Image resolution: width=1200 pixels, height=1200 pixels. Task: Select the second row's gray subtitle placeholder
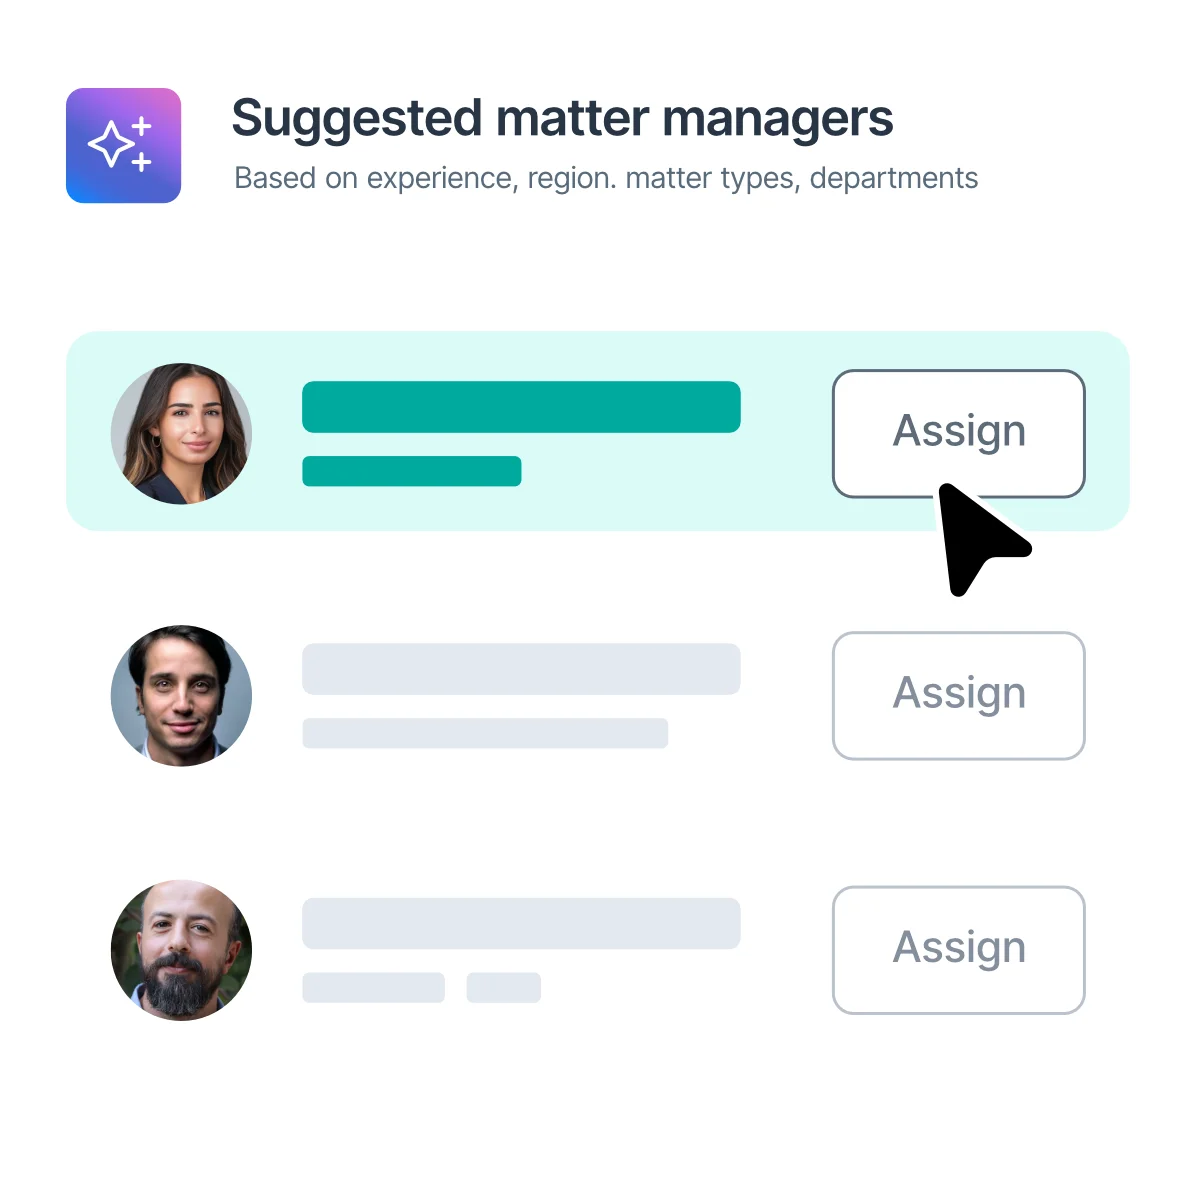point(485,733)
